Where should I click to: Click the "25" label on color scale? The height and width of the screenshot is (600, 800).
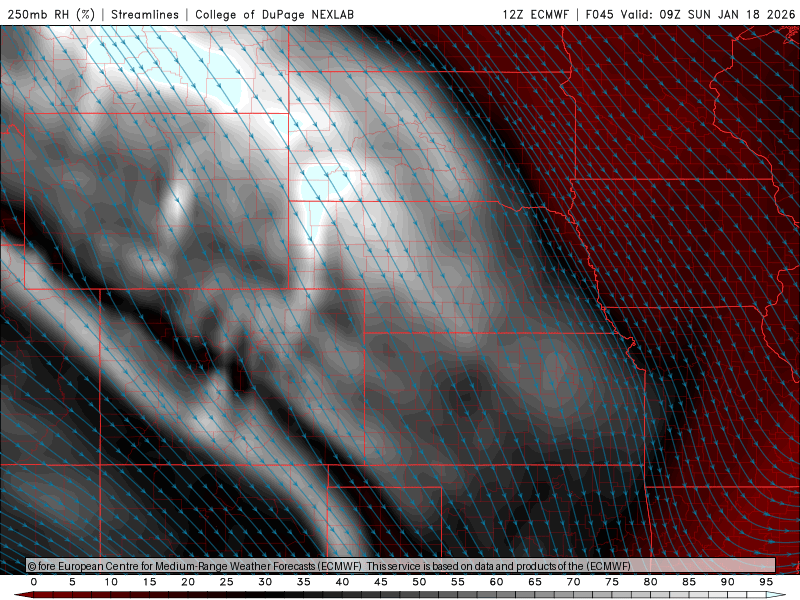click(227, 582)
